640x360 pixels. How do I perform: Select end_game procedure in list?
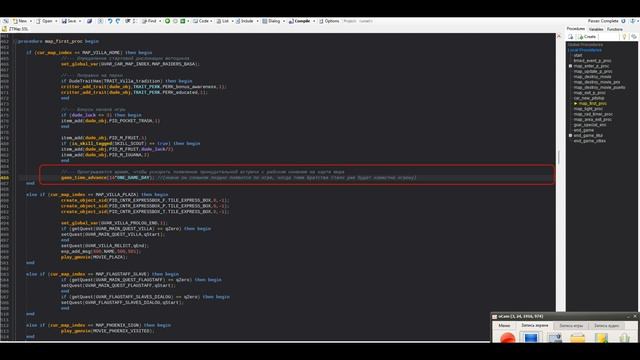pyautogui.click(x=583, y=130)
